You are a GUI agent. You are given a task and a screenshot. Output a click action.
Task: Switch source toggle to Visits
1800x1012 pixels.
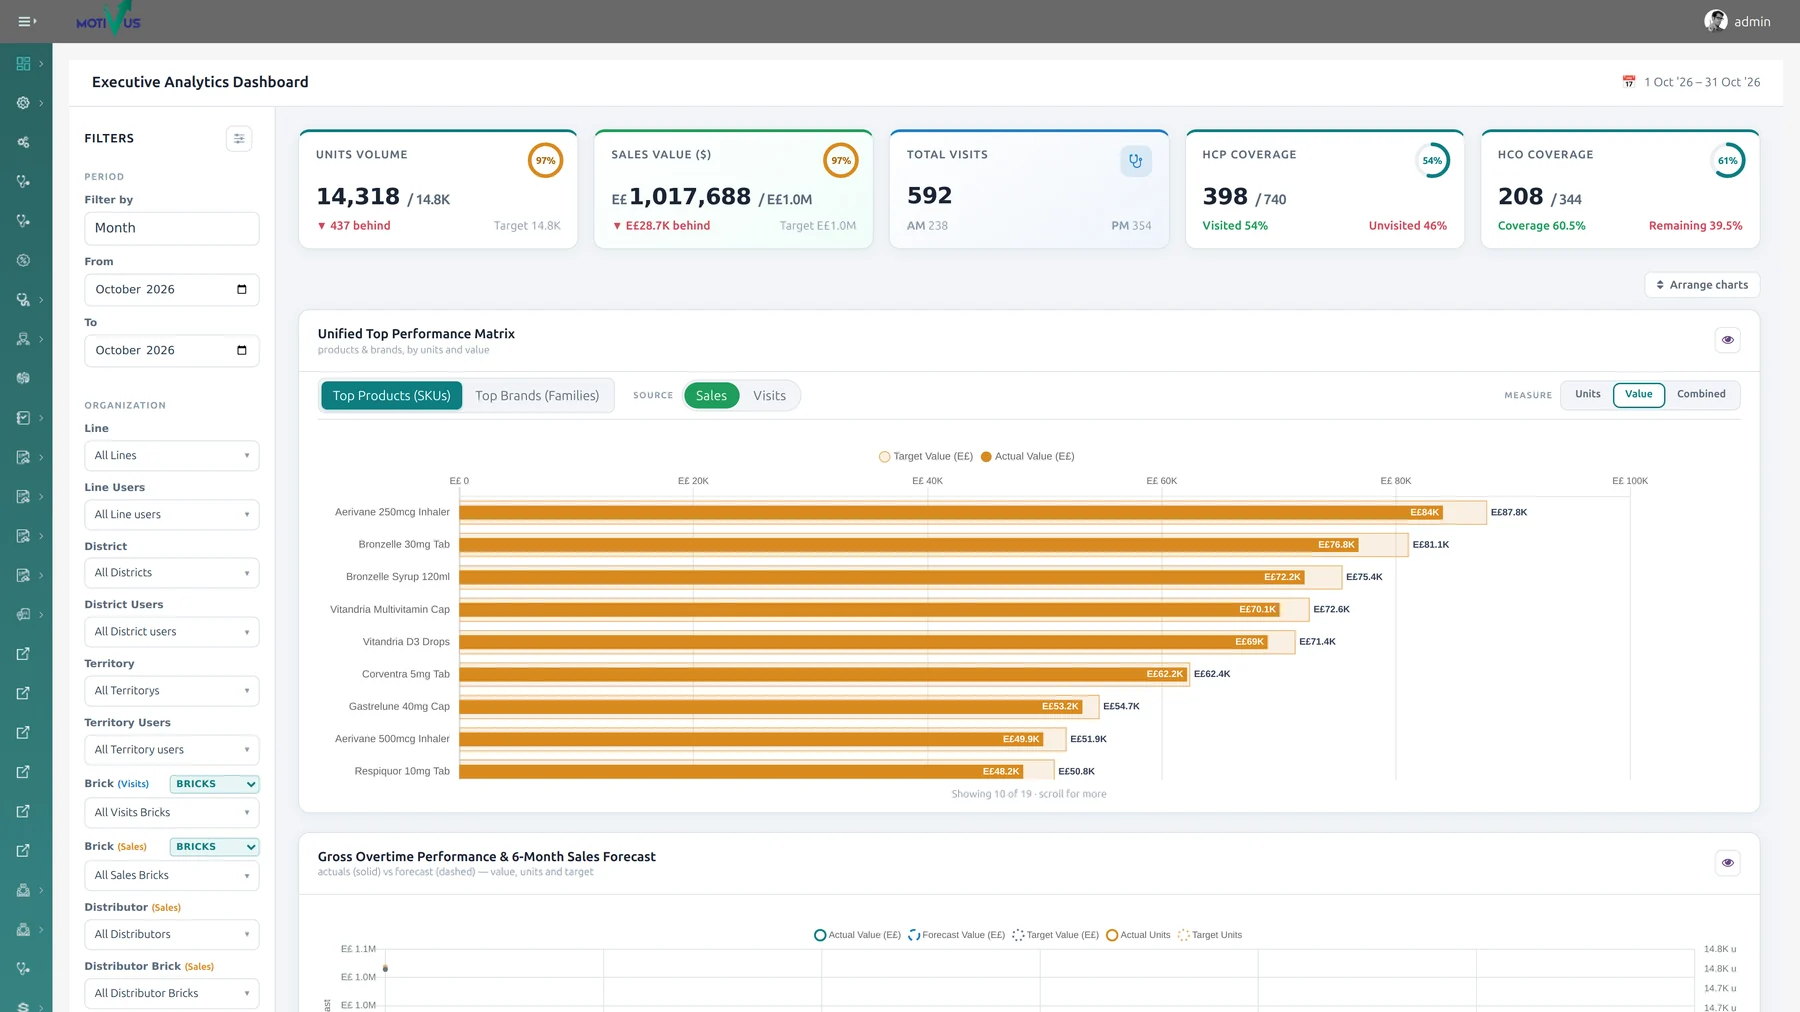(x=769, y=396)
